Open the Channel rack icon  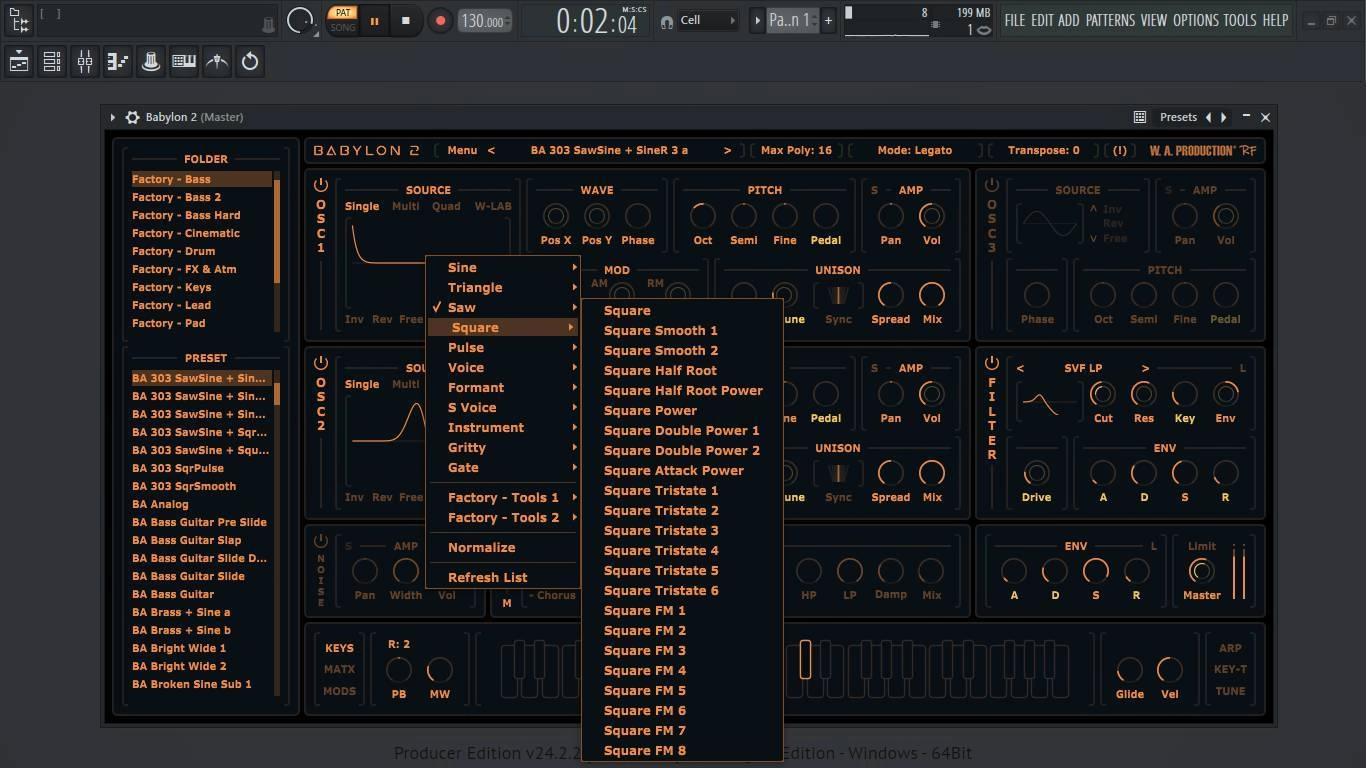tap(52, 62)
